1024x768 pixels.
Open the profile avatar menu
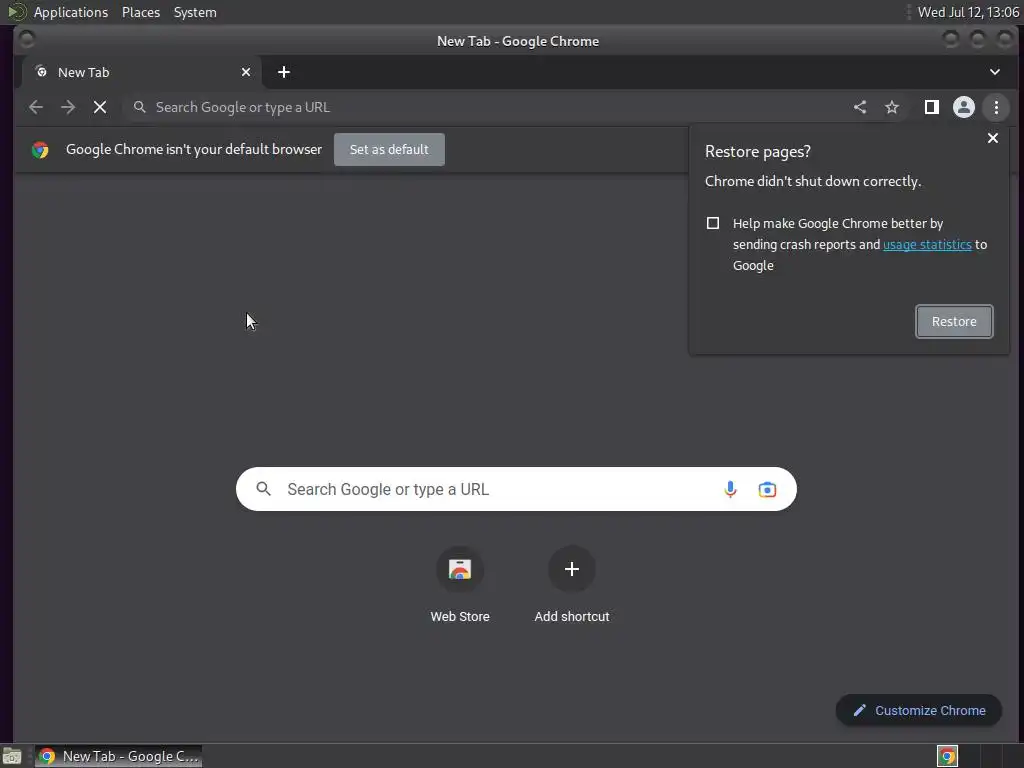964,107
